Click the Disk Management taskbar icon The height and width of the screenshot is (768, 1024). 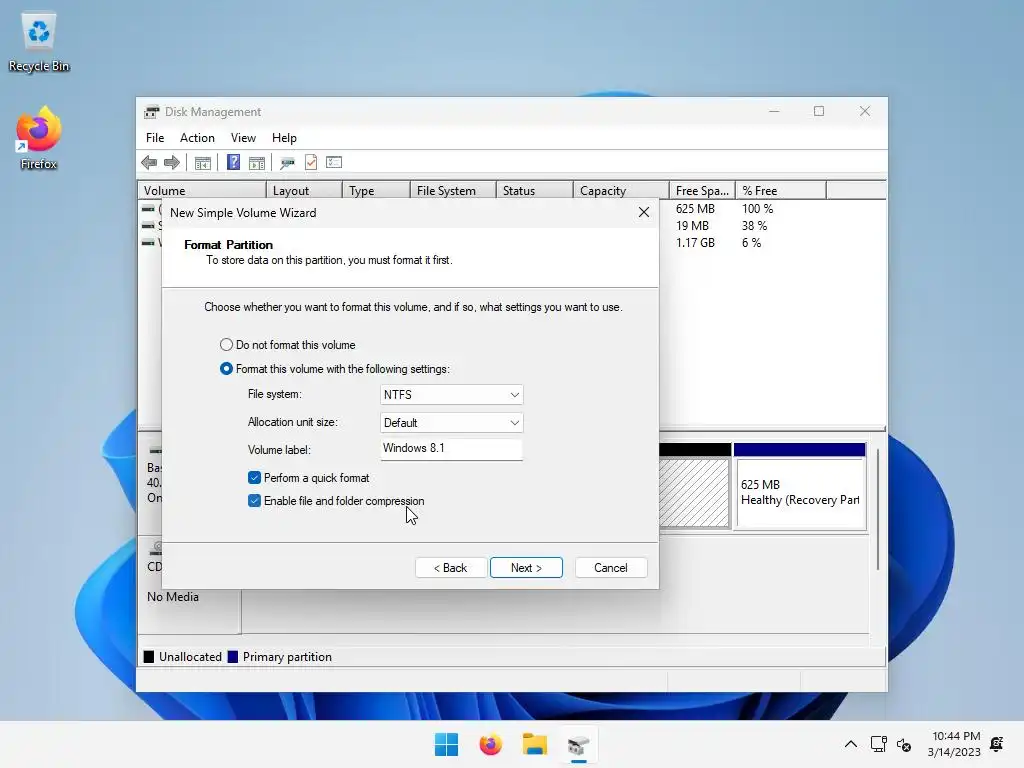point(578,744)
